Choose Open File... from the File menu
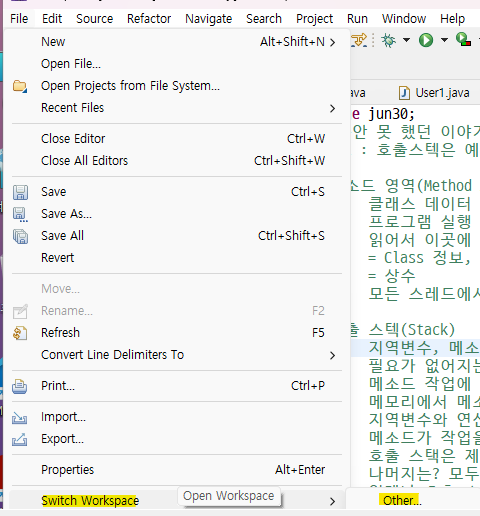 coord(177,64)
